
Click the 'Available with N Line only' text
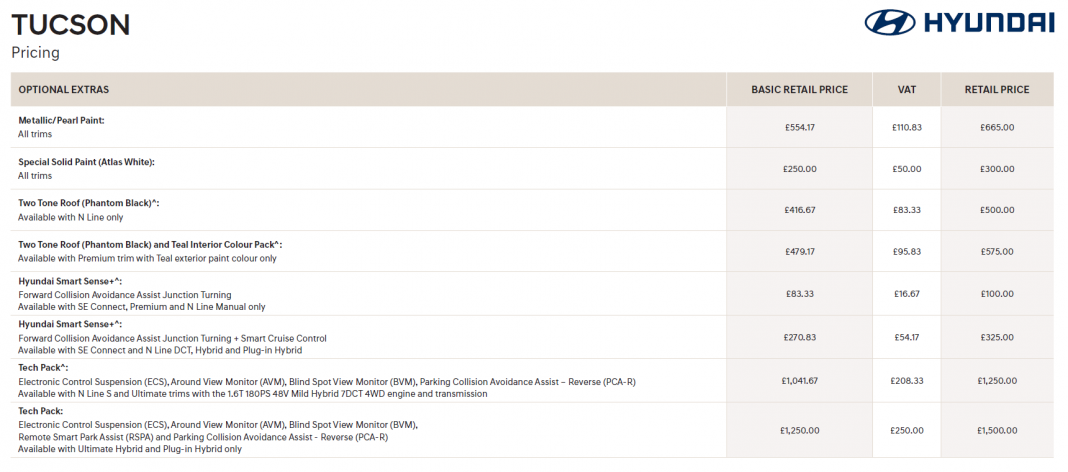click(71, 217)
